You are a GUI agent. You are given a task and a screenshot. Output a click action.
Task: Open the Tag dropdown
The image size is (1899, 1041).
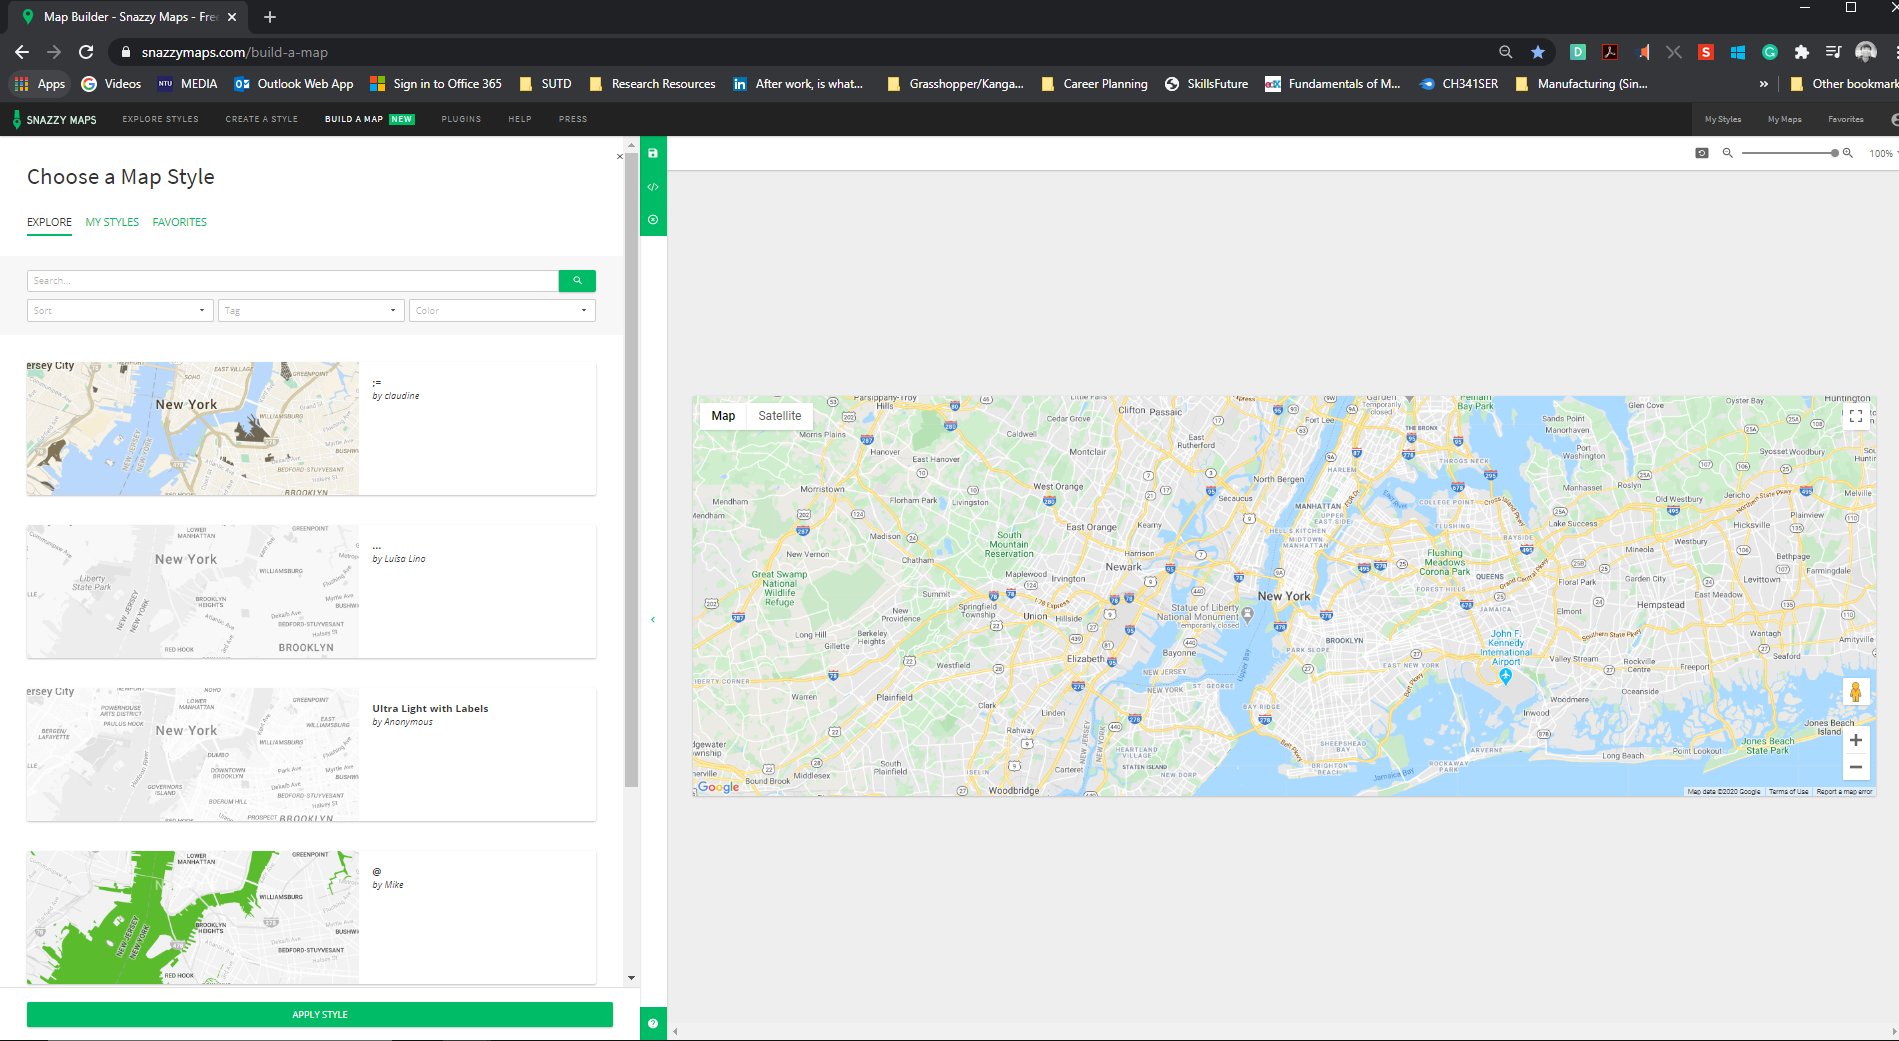tap(311, 311)
